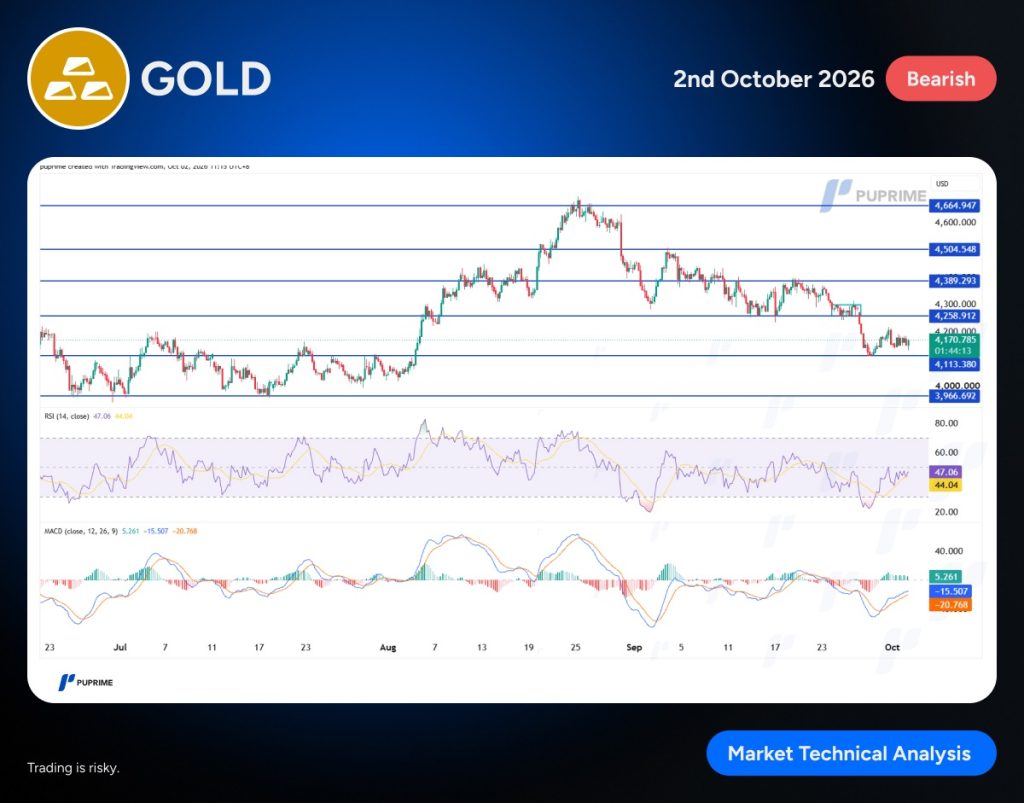Click the 19 date label on time axis
This screenshot has width=1024, height=803.
point(528,648)
